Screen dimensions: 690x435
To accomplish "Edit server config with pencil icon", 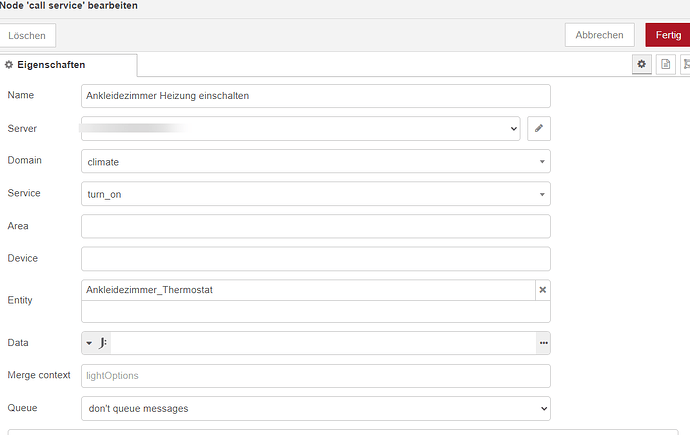I will pyautogui.click(x=539, y=128).
